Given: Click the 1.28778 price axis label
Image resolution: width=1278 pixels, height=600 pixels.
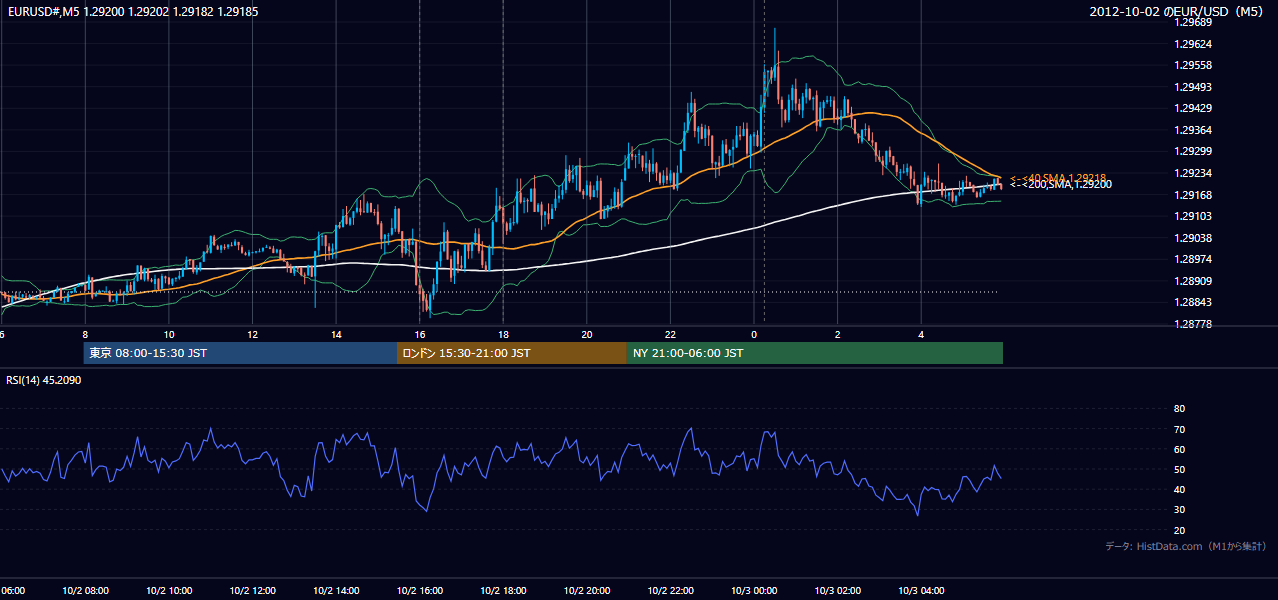Looking at the screenshot, I should pyautogui.click(x=1194, y=324).
